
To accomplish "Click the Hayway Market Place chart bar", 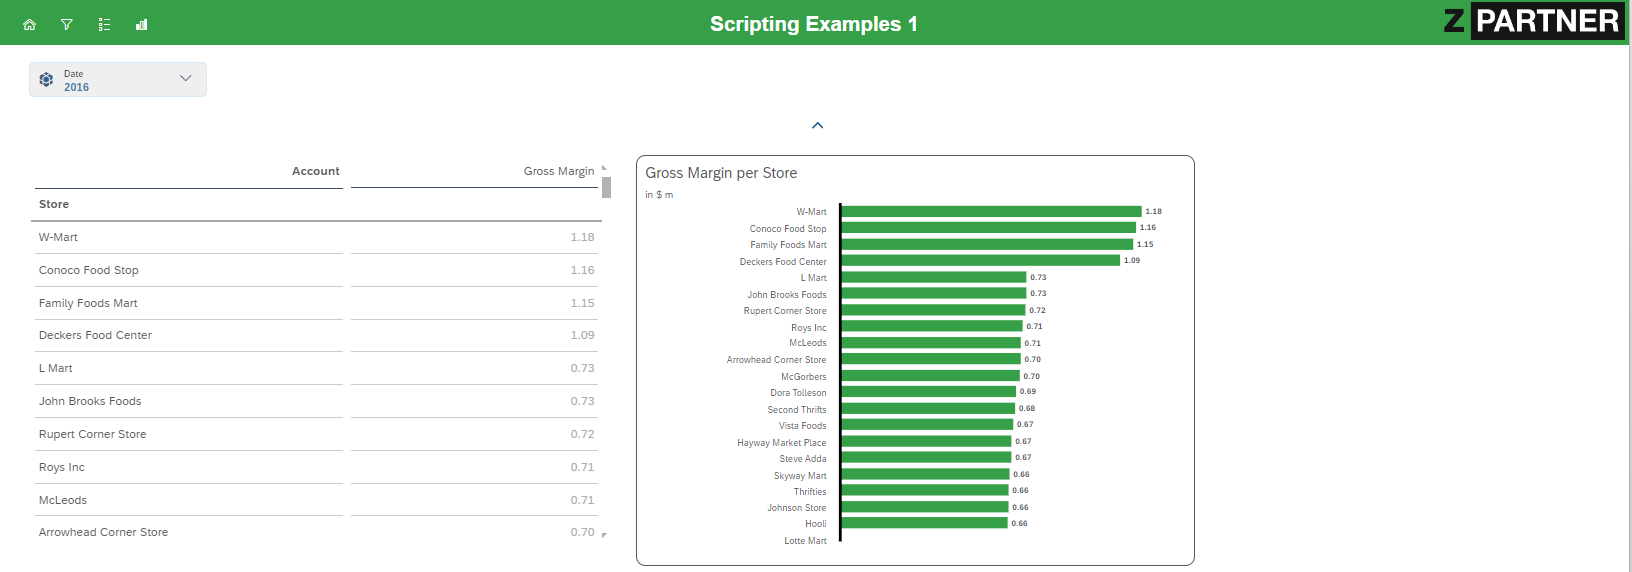I will (926, 441).
